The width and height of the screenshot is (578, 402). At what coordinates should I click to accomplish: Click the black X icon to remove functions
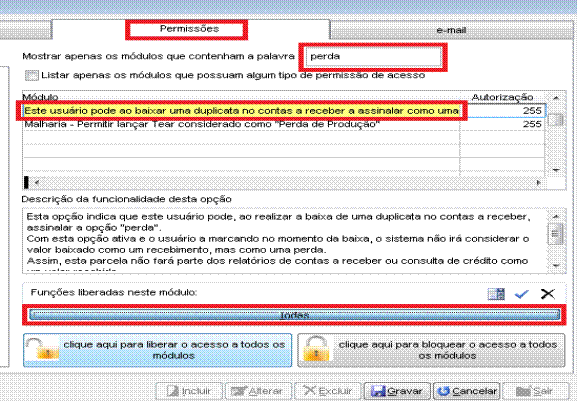pyautogui.click(x=548, y=294)
